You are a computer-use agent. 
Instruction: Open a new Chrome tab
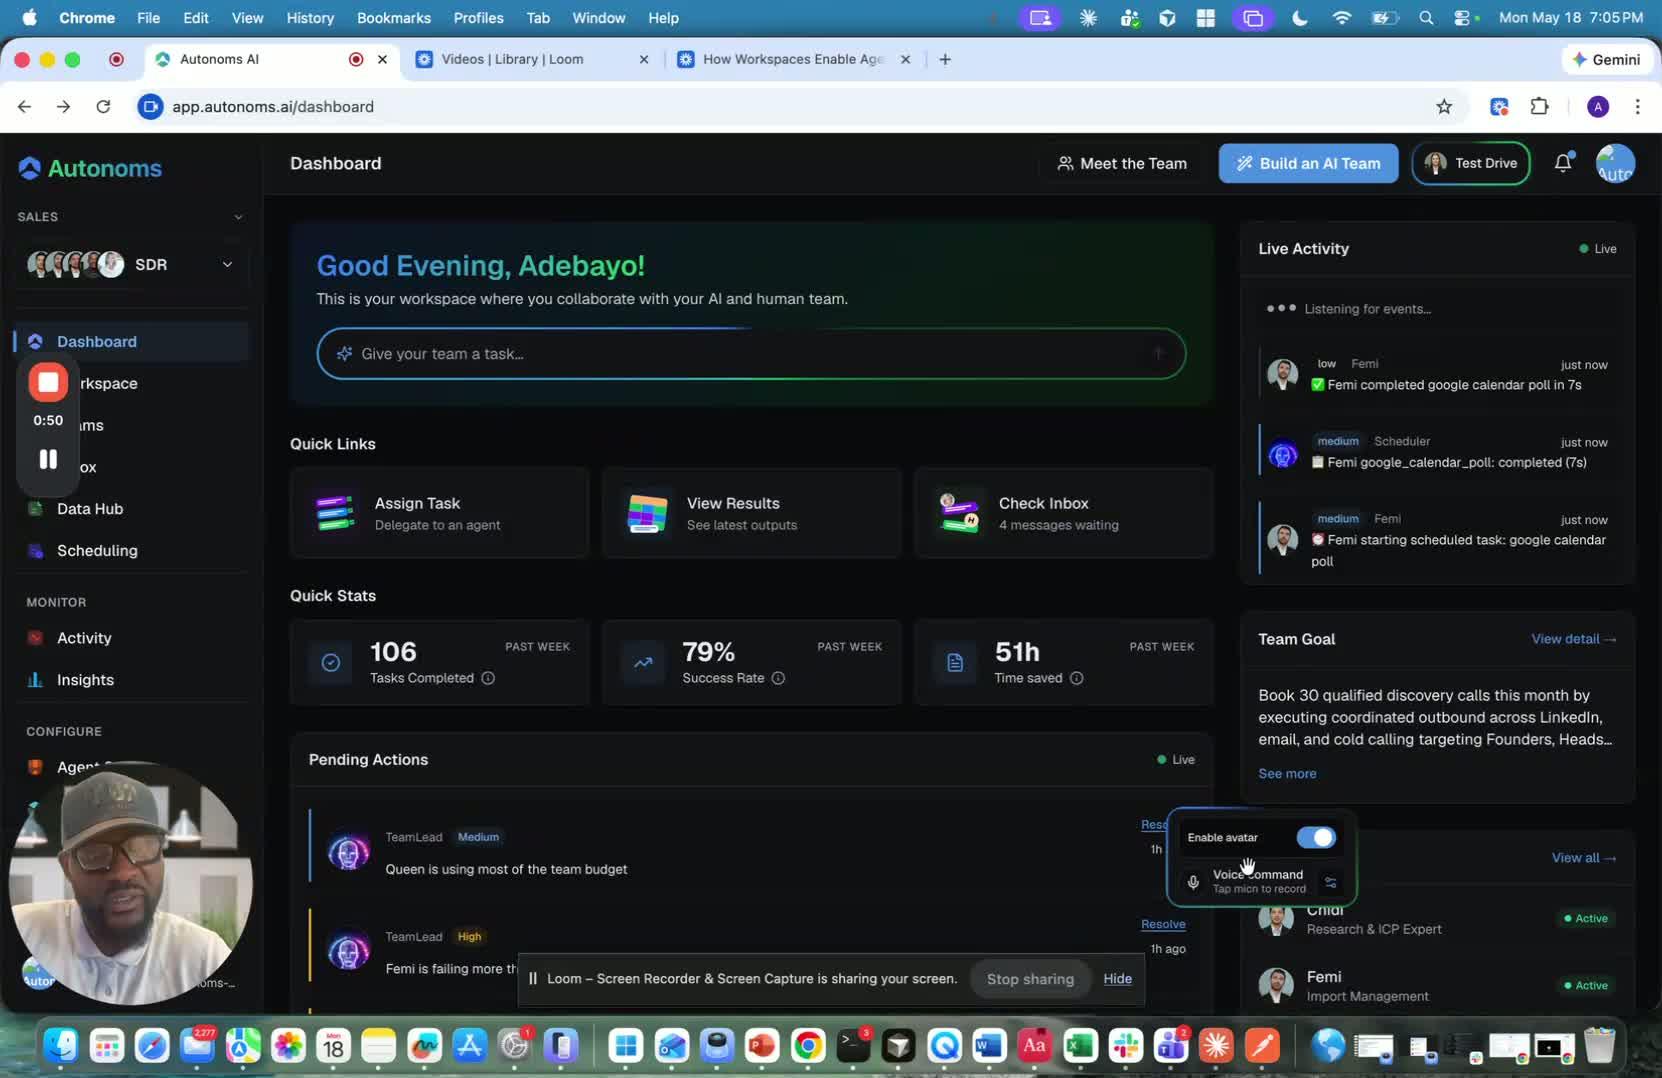pyautogui.click(x=945, y=59)
